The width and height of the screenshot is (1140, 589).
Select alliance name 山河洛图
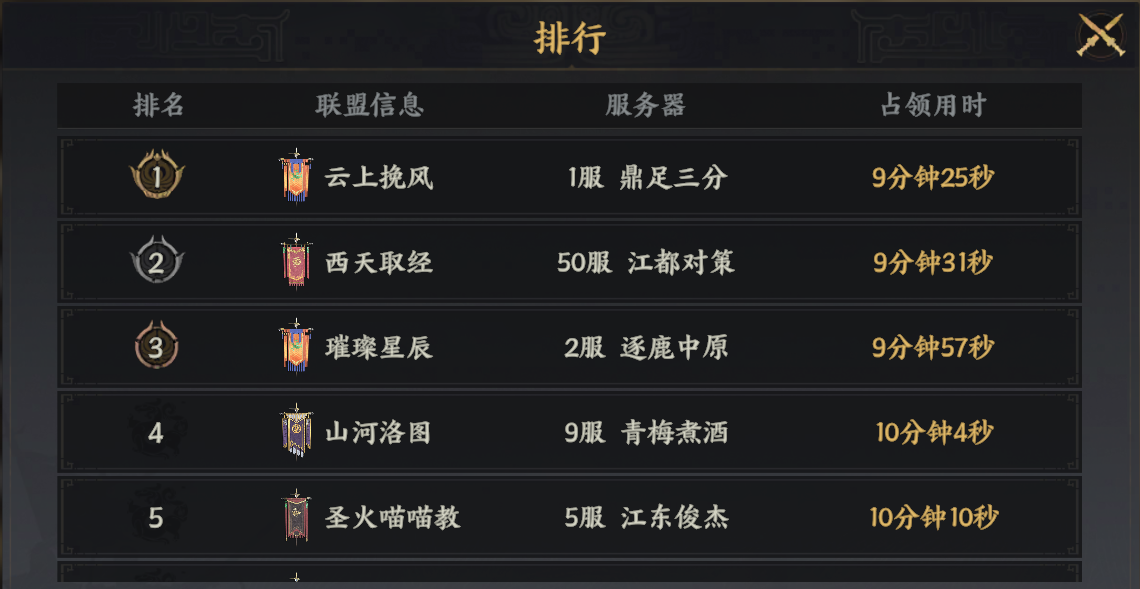pyautogui.click(x=379, y=432)
